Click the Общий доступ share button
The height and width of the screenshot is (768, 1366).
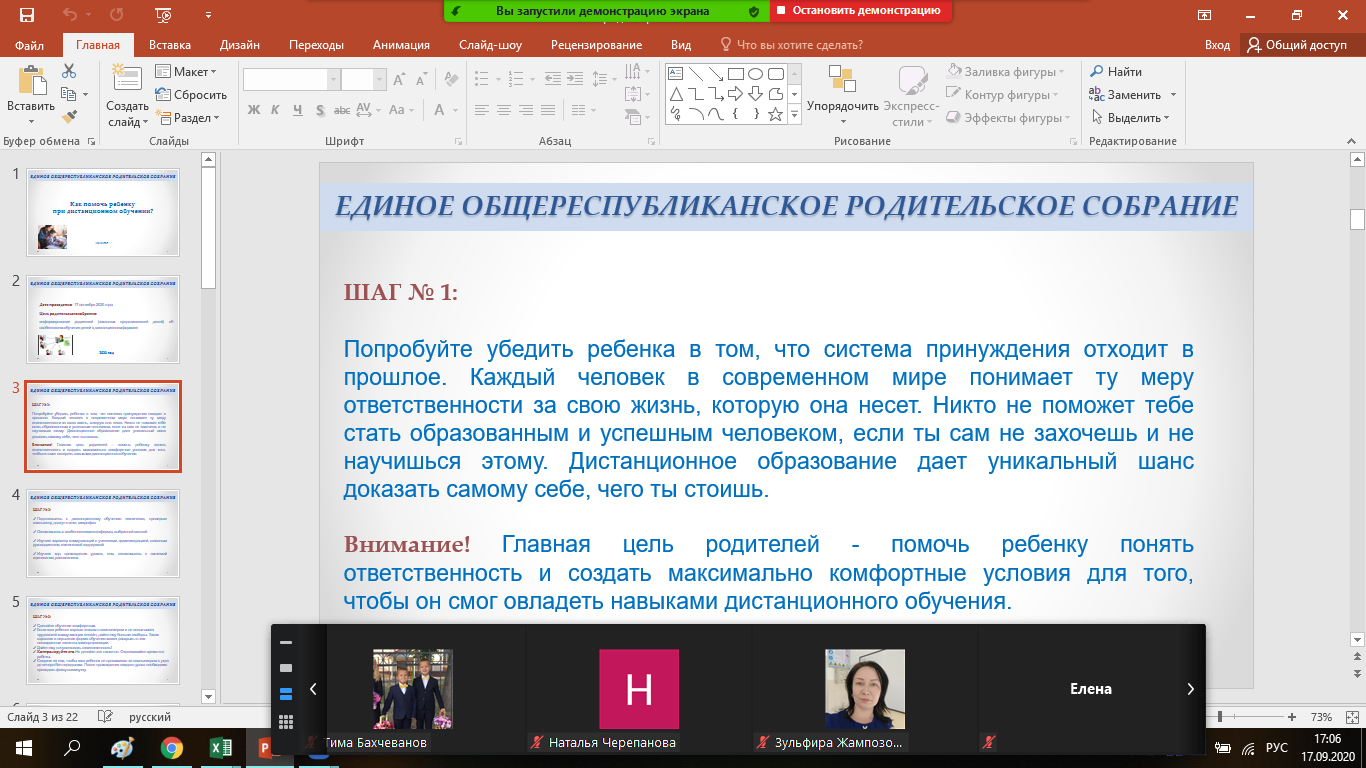1298,45
